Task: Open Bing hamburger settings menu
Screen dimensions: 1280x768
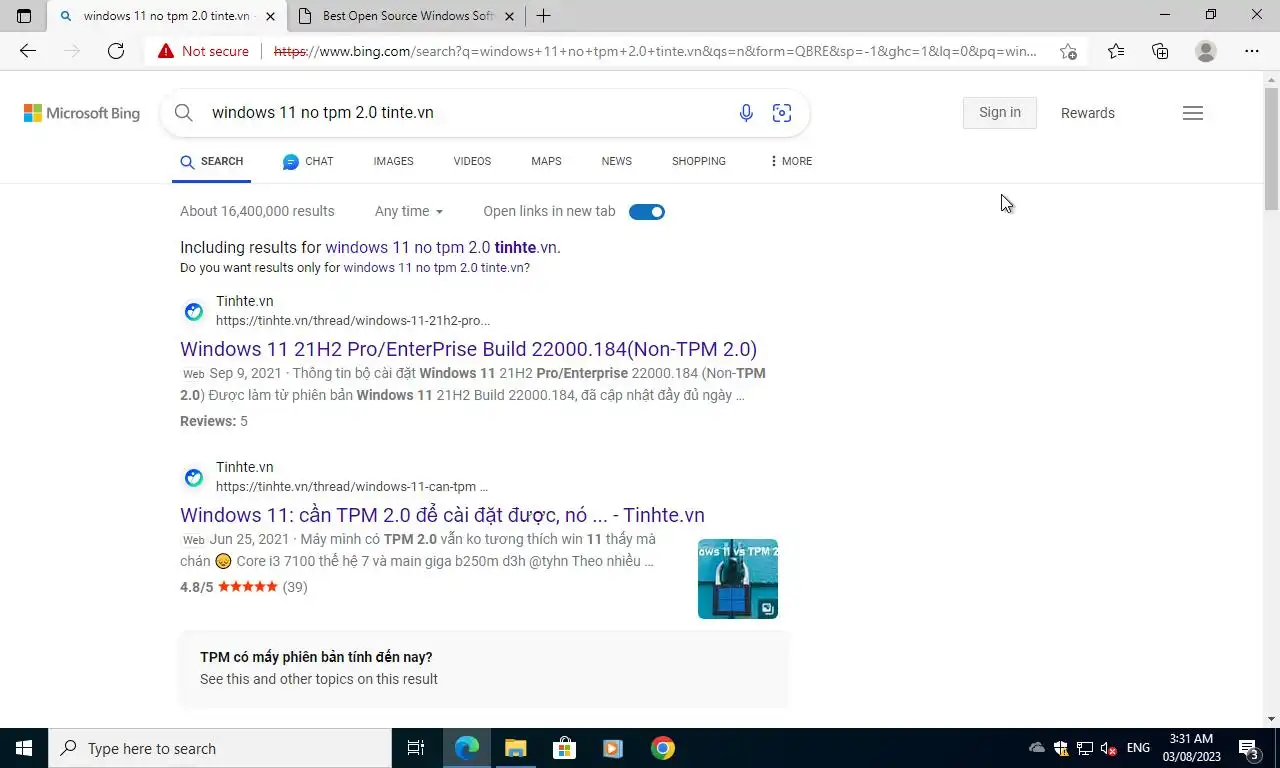Action: 1192,113
